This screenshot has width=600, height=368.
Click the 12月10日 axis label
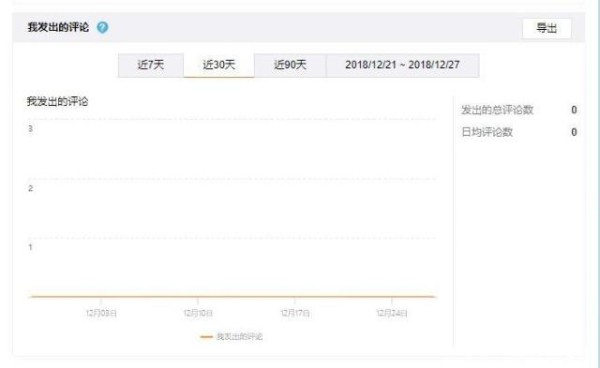(198, 313)
